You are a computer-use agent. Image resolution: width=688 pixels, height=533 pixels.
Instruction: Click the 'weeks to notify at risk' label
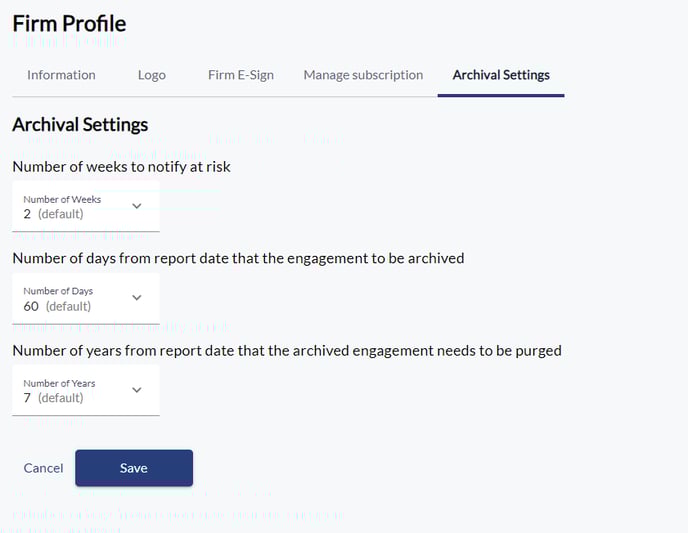tap(121, 166)
